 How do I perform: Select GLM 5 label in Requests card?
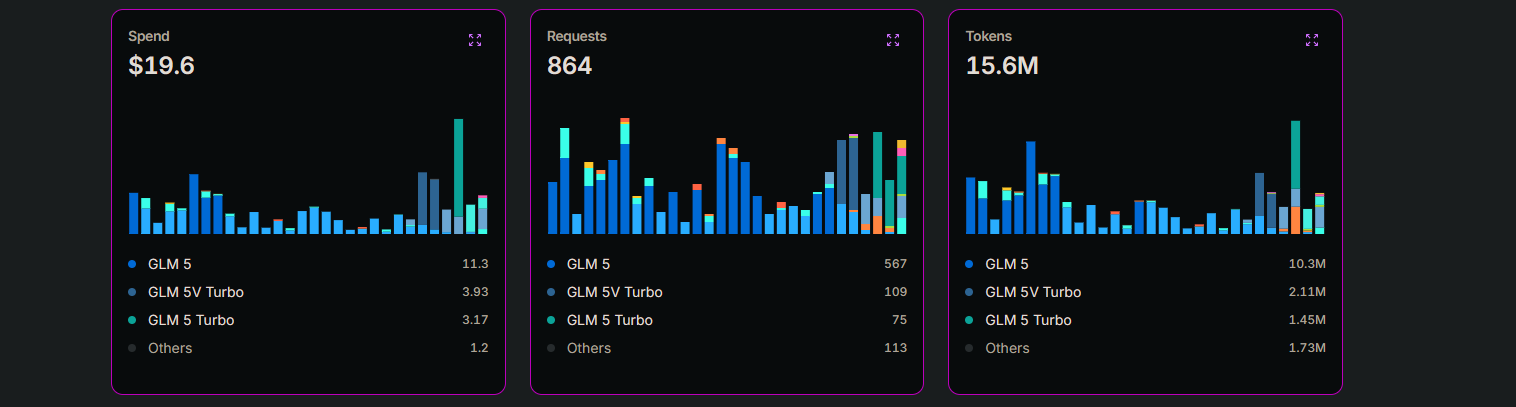[588, 264]
